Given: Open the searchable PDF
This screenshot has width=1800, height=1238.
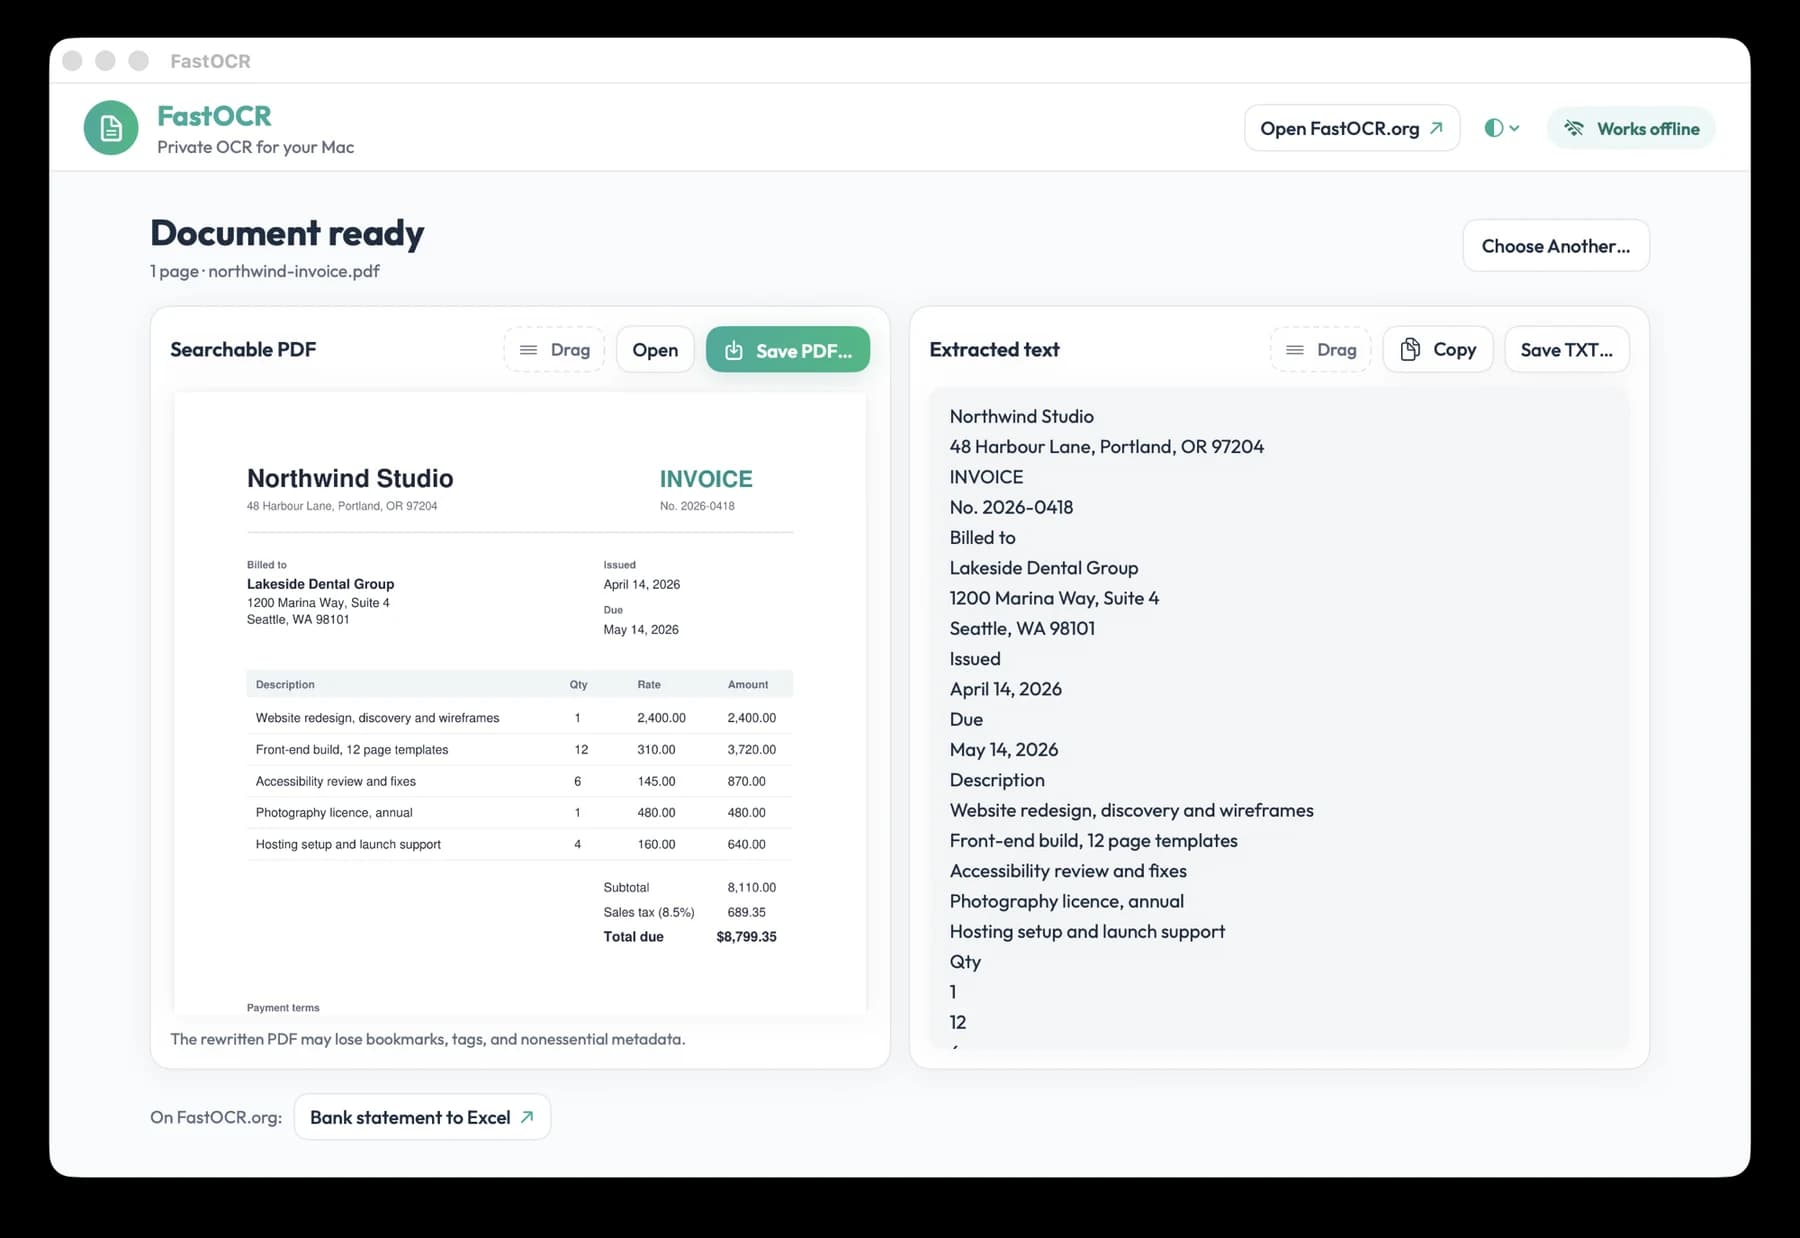Looking at the screenshot, I should [x=655, y=350].
